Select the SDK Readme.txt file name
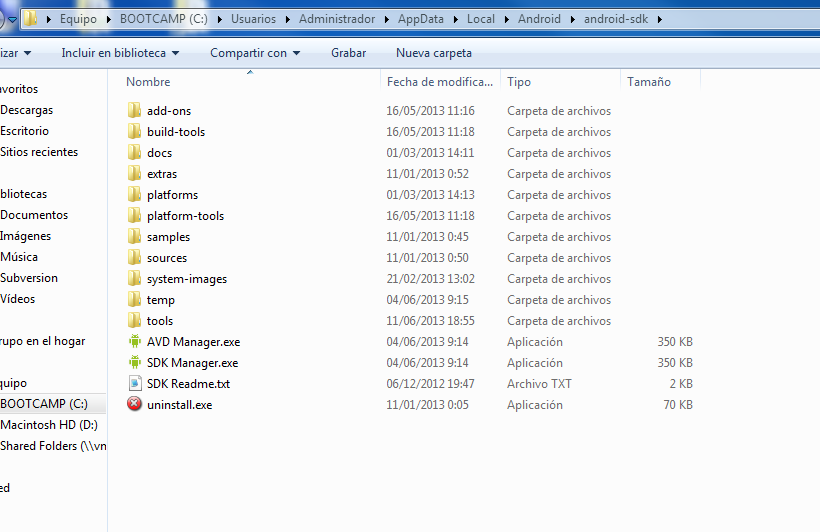 coord(188,384)
